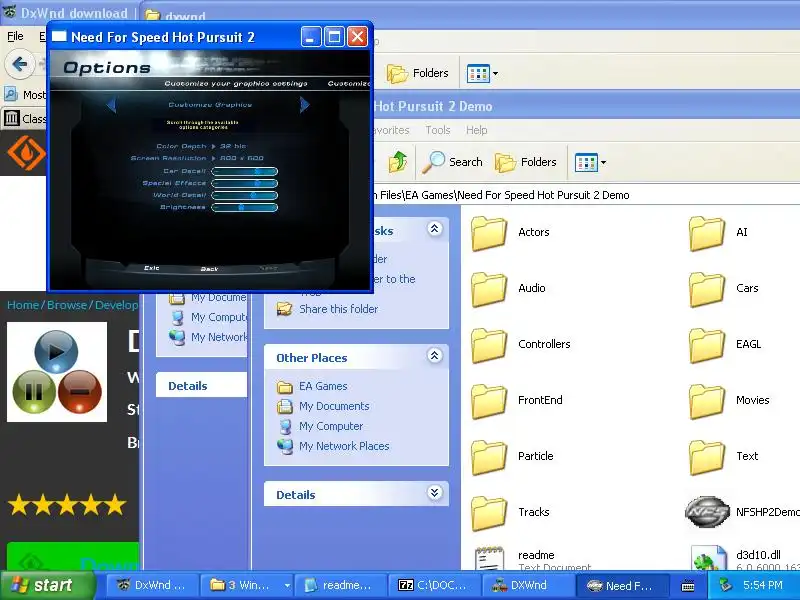Adjust the Car Detail slider

pos(244,171)
